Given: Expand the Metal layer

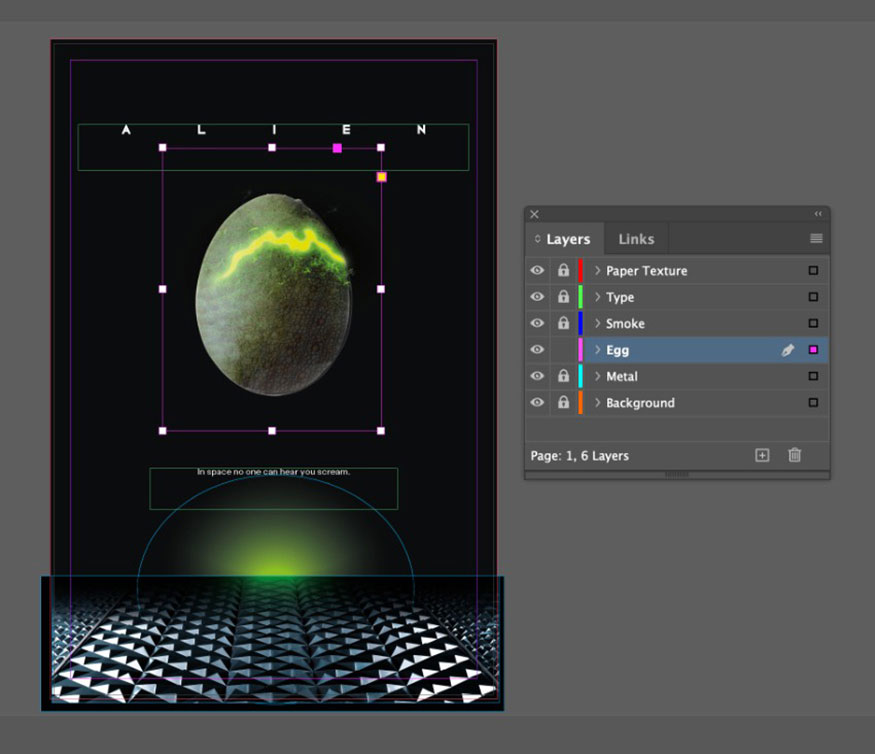Looking at the screenshot, I should point(597,376).
